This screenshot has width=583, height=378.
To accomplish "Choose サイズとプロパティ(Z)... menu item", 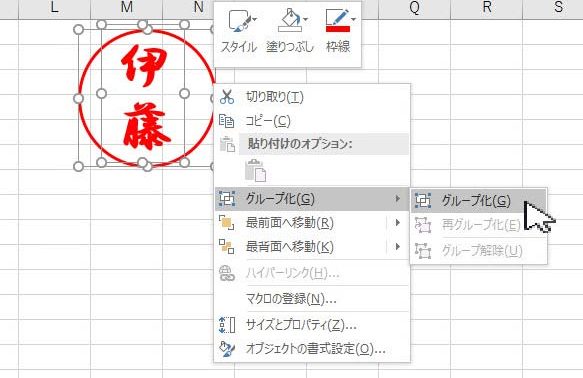I will (x=312, y=325).
